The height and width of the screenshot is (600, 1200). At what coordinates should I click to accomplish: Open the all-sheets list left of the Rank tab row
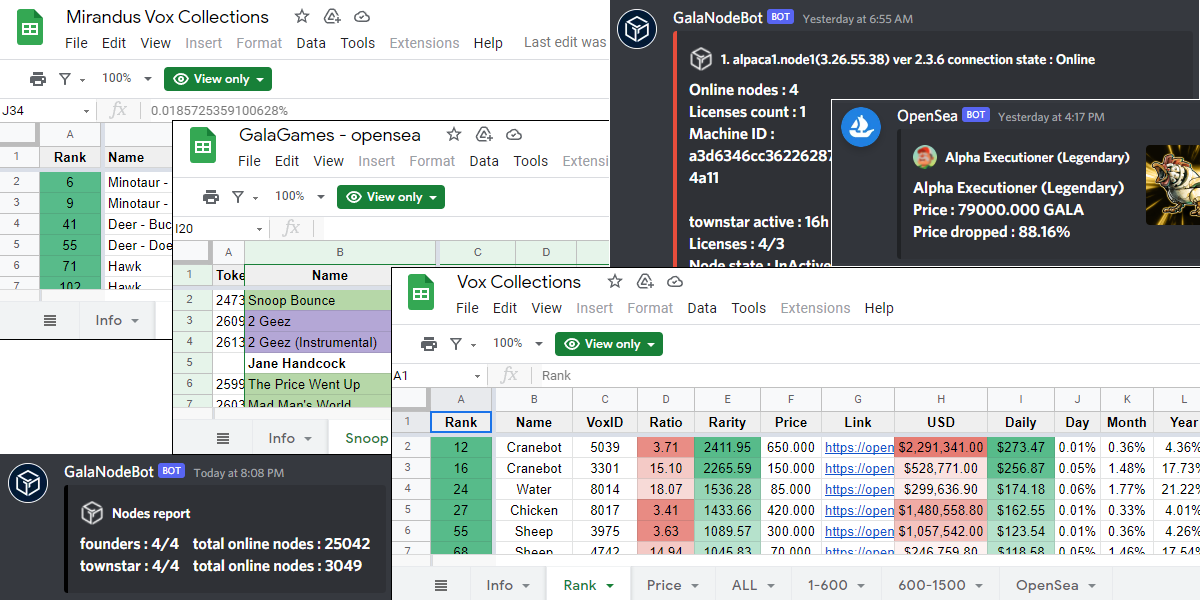[441, 585]
